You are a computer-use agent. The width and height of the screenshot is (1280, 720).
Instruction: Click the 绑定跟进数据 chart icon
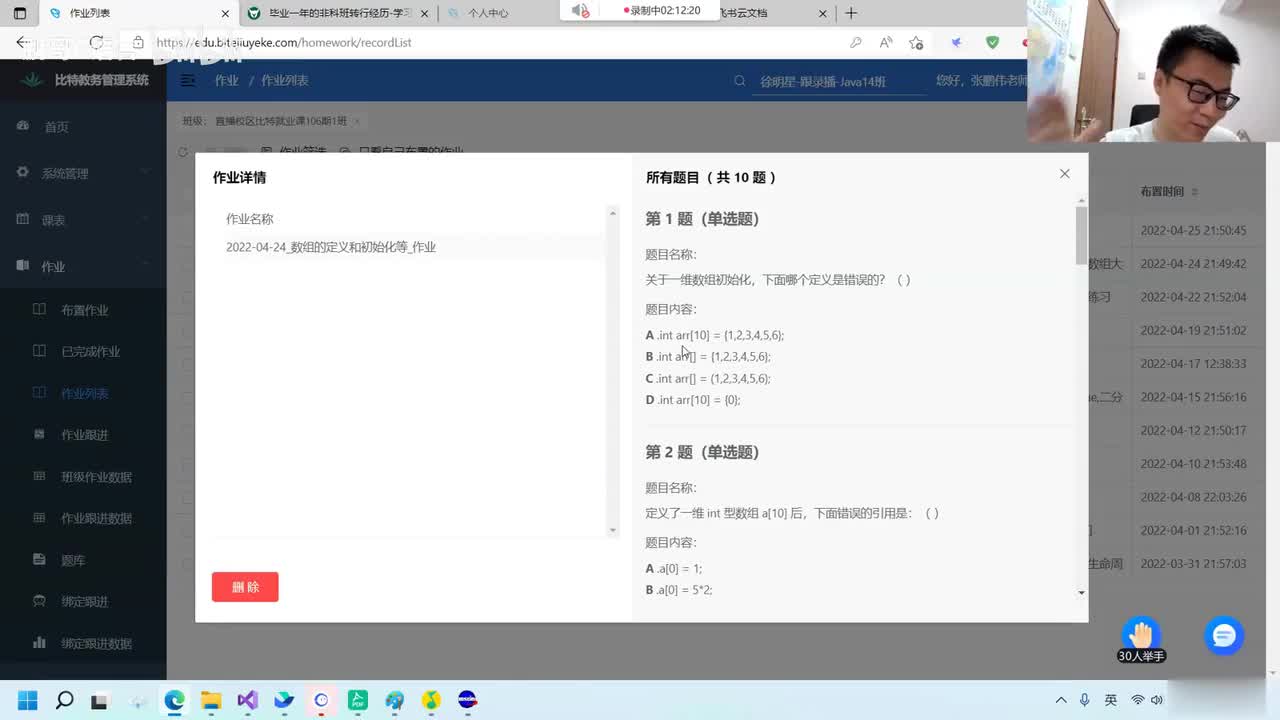tap(39, 642)
